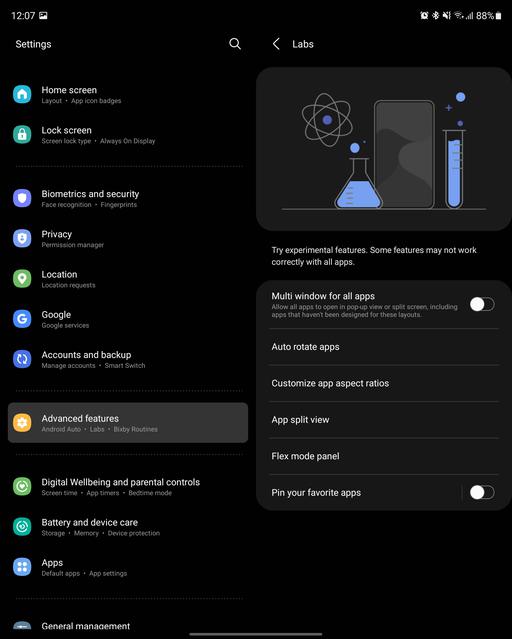This screenshot has height=639, width=512.
Task: Tap the Home screen settings icon
Action: [x=22, y=94]
